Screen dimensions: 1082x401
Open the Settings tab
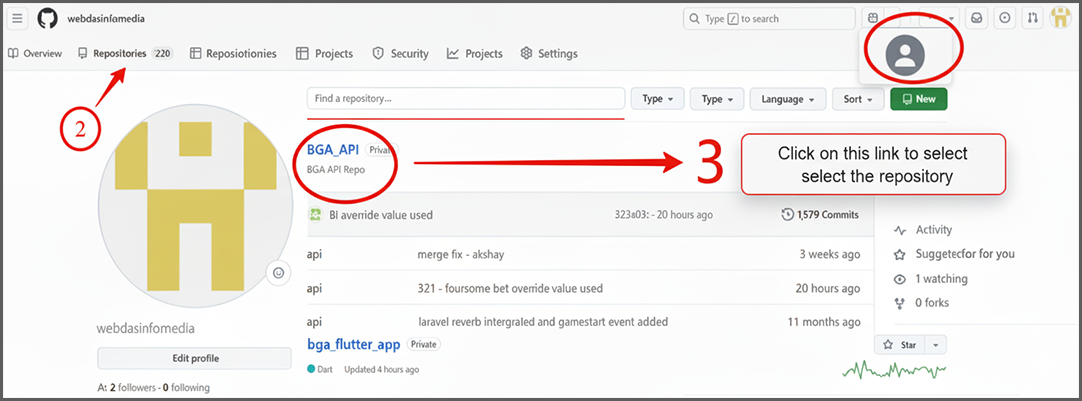(x=549, y=54)
